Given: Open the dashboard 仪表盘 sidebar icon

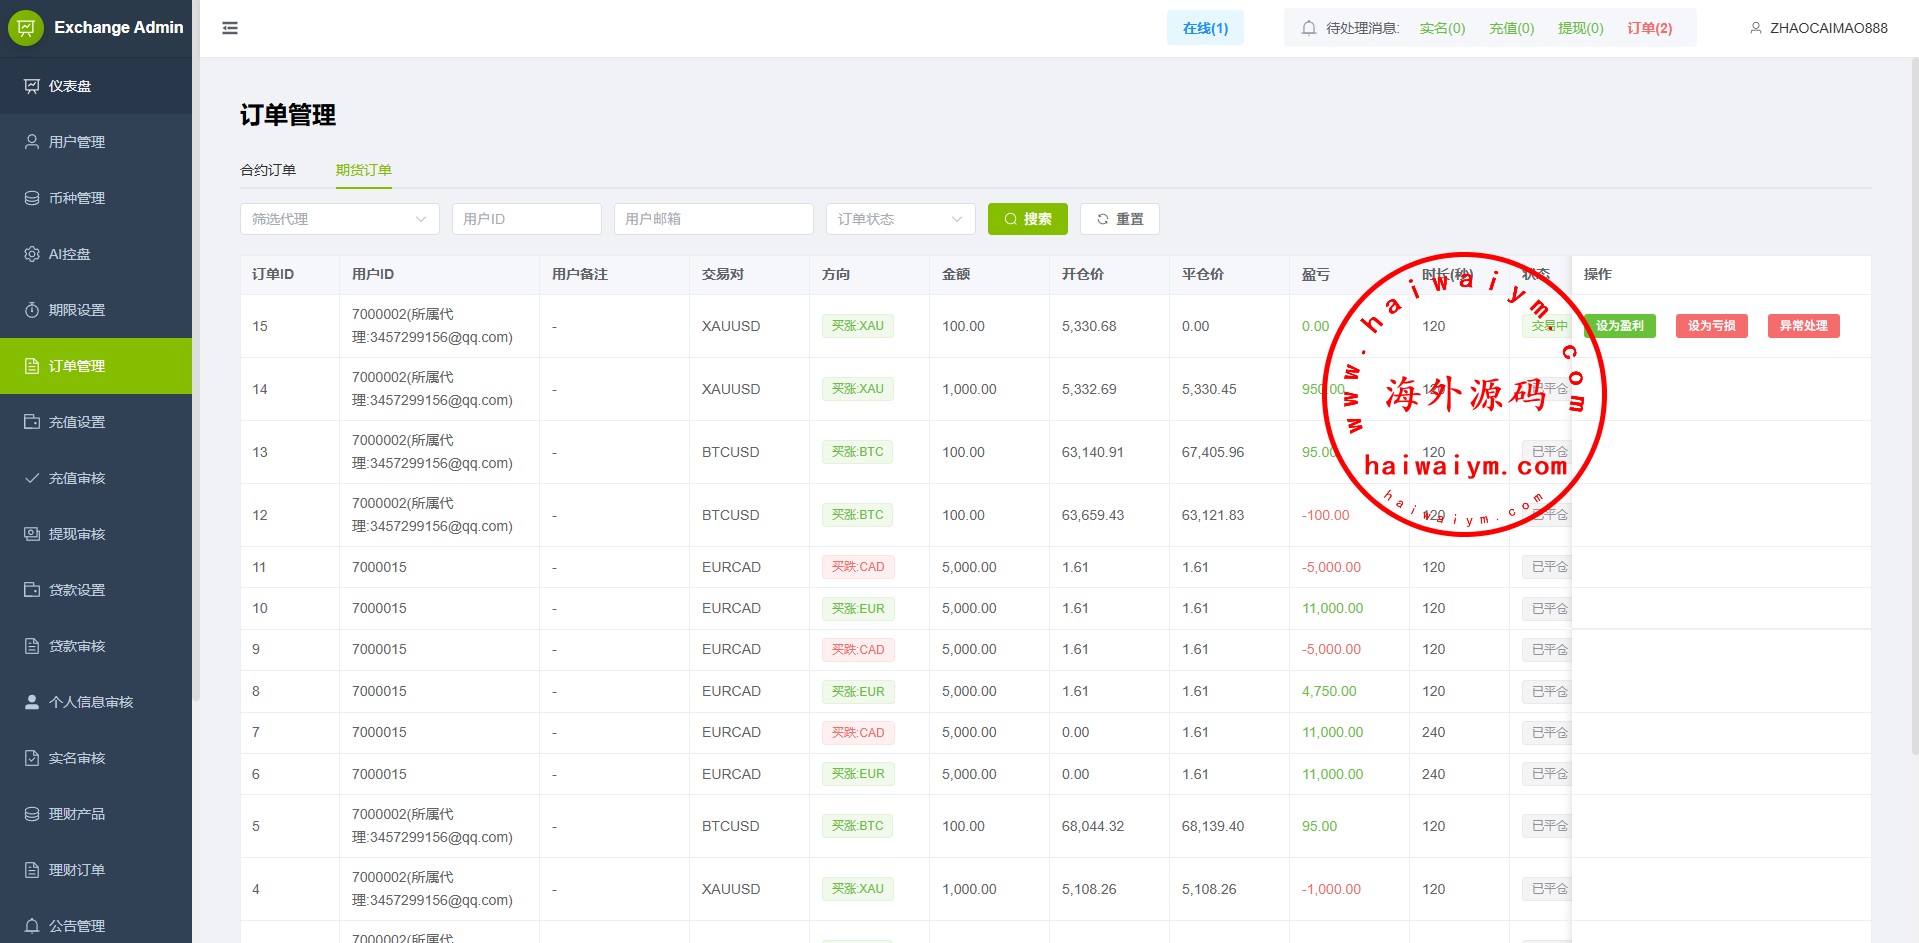Looking at the screenshot, I should [32, 86].
